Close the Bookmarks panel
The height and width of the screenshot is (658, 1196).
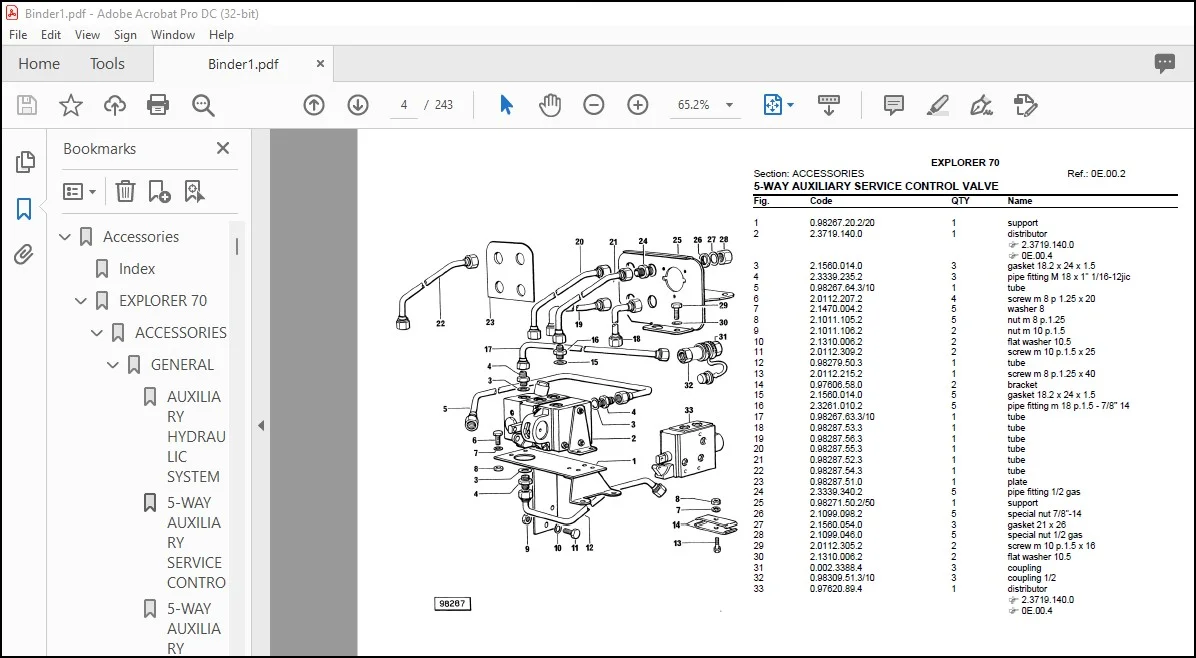223,148
